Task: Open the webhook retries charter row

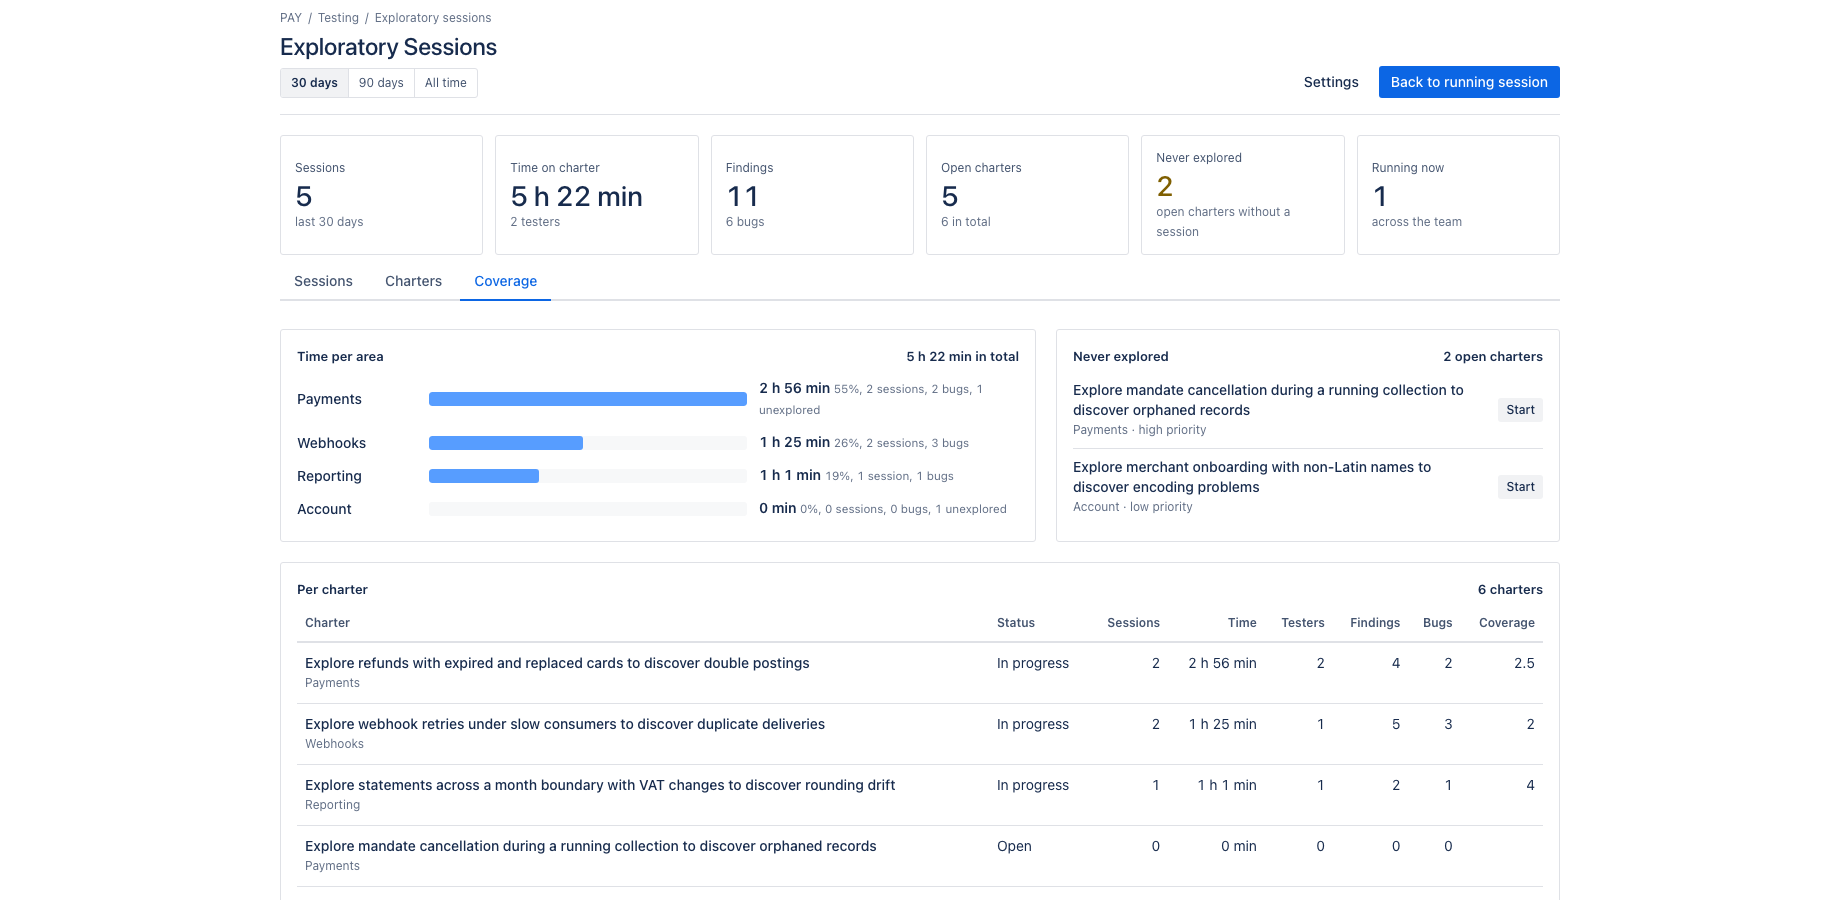Action: [x=920, y=734]
